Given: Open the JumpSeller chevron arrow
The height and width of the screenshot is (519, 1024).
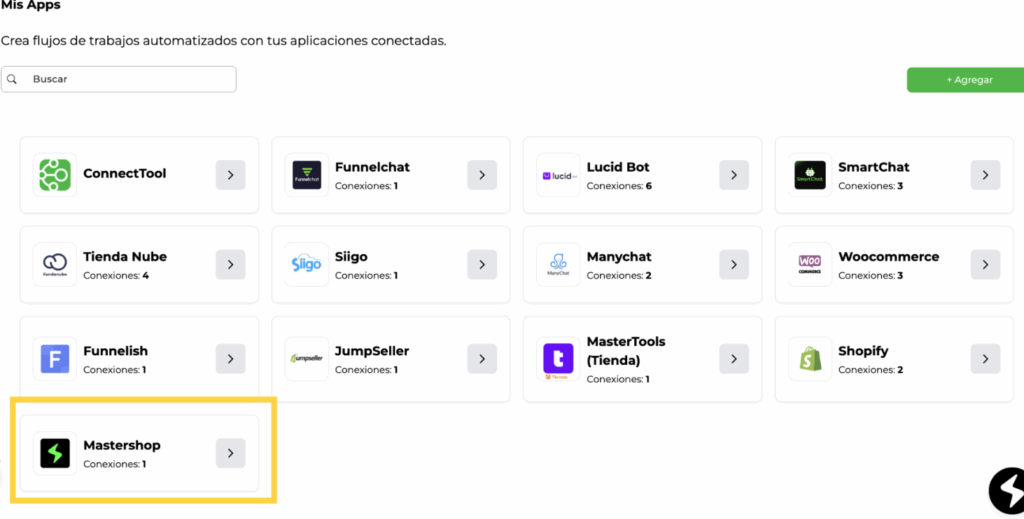Looking at the screenshot, I should (481, 359).
